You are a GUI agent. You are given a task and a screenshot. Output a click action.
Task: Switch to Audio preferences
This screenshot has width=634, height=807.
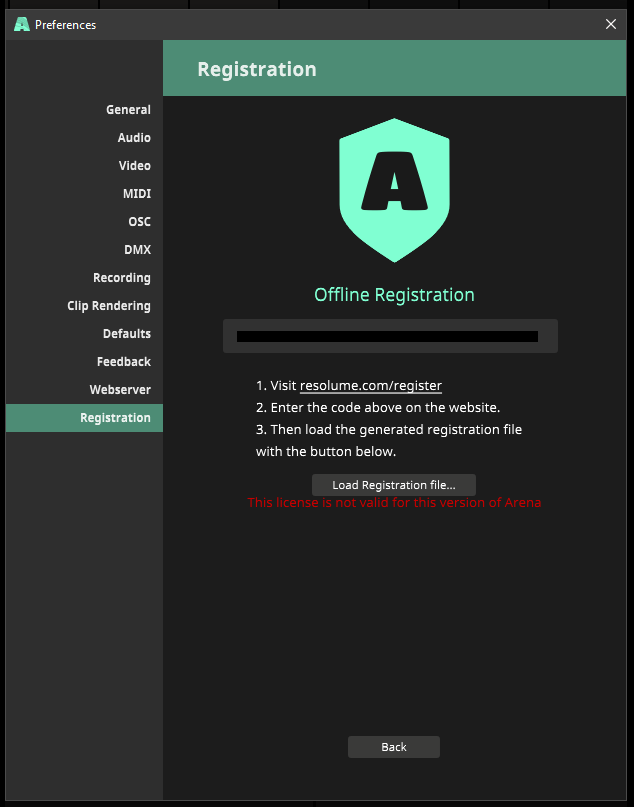134,138
